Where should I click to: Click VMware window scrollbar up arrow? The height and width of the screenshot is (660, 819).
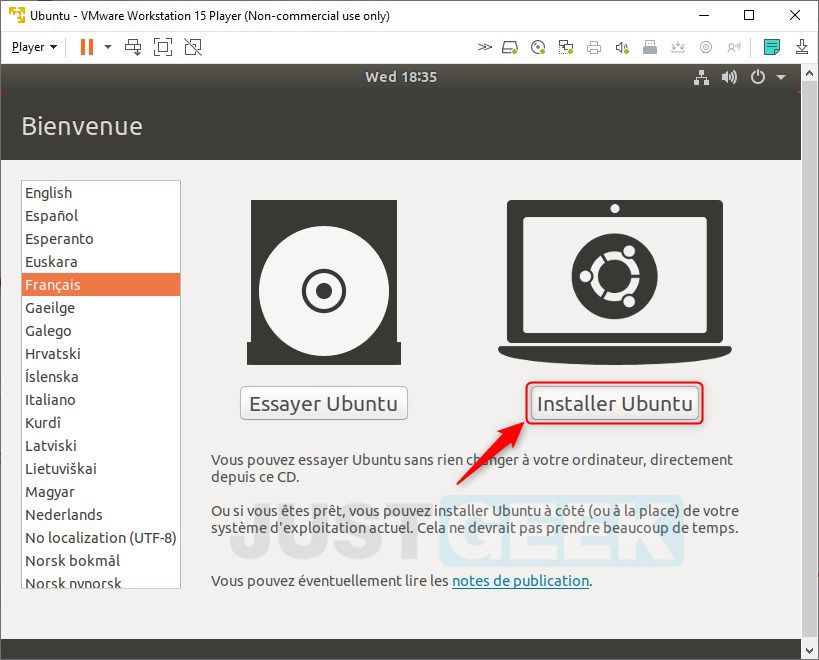810,73
